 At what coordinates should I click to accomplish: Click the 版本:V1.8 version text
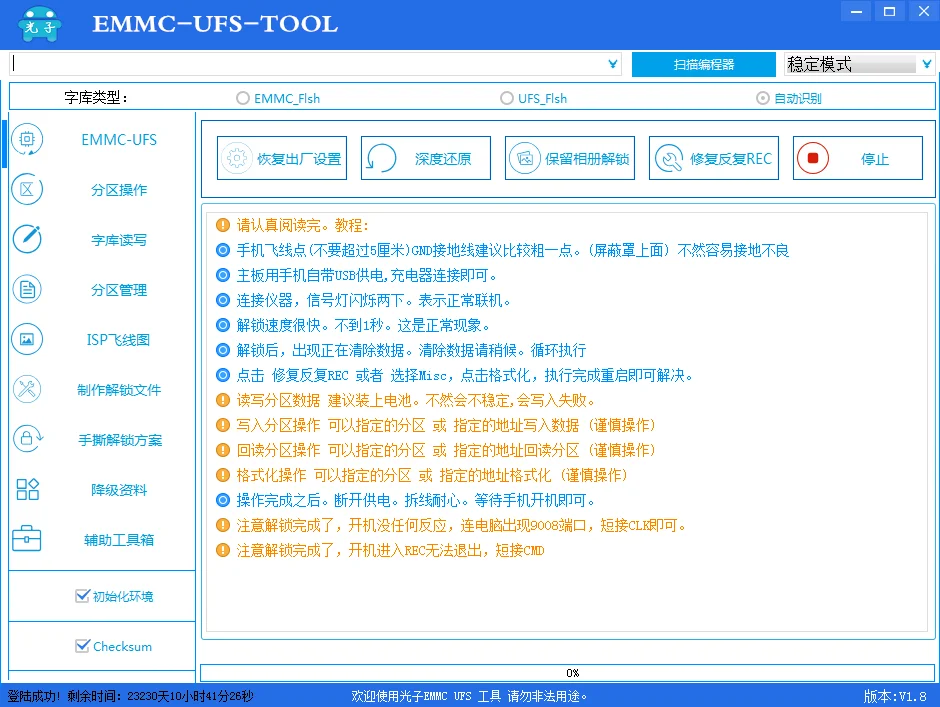point(895,696)
